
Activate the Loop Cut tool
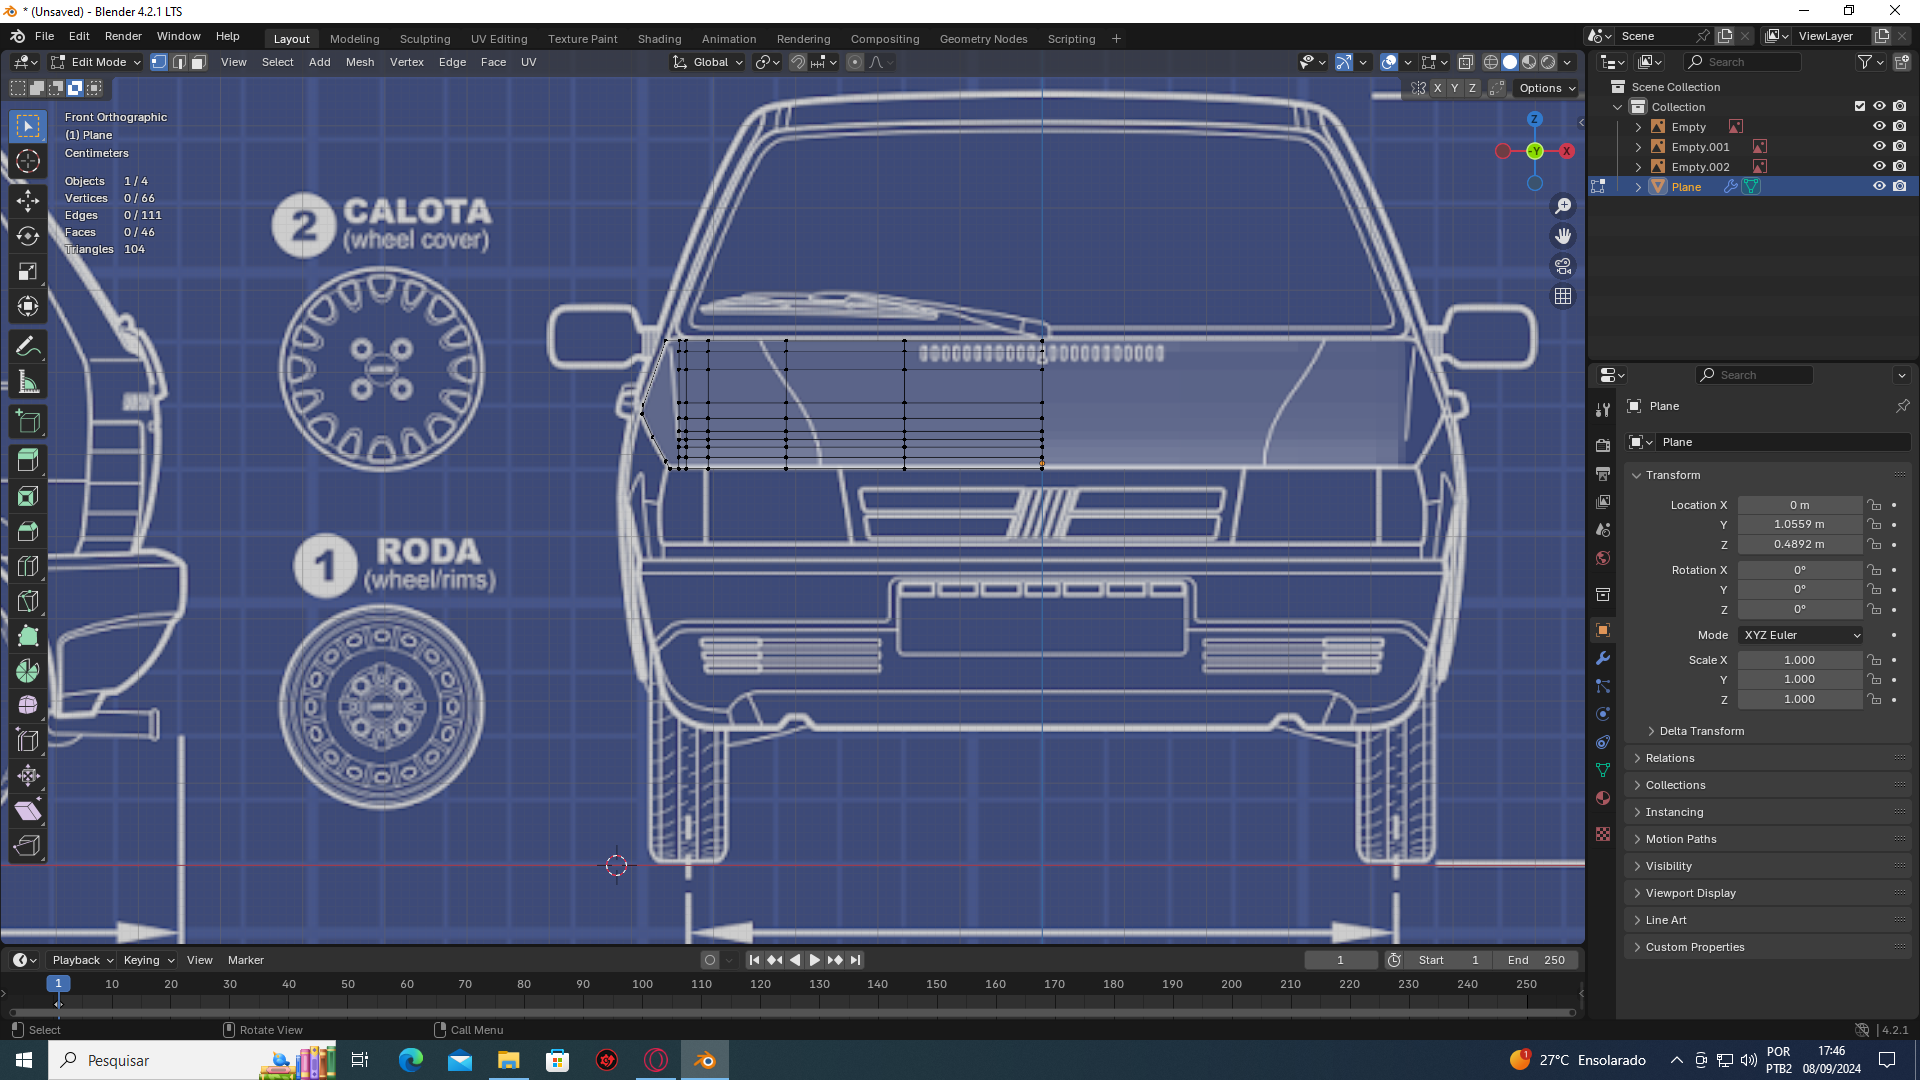(28, 566)
